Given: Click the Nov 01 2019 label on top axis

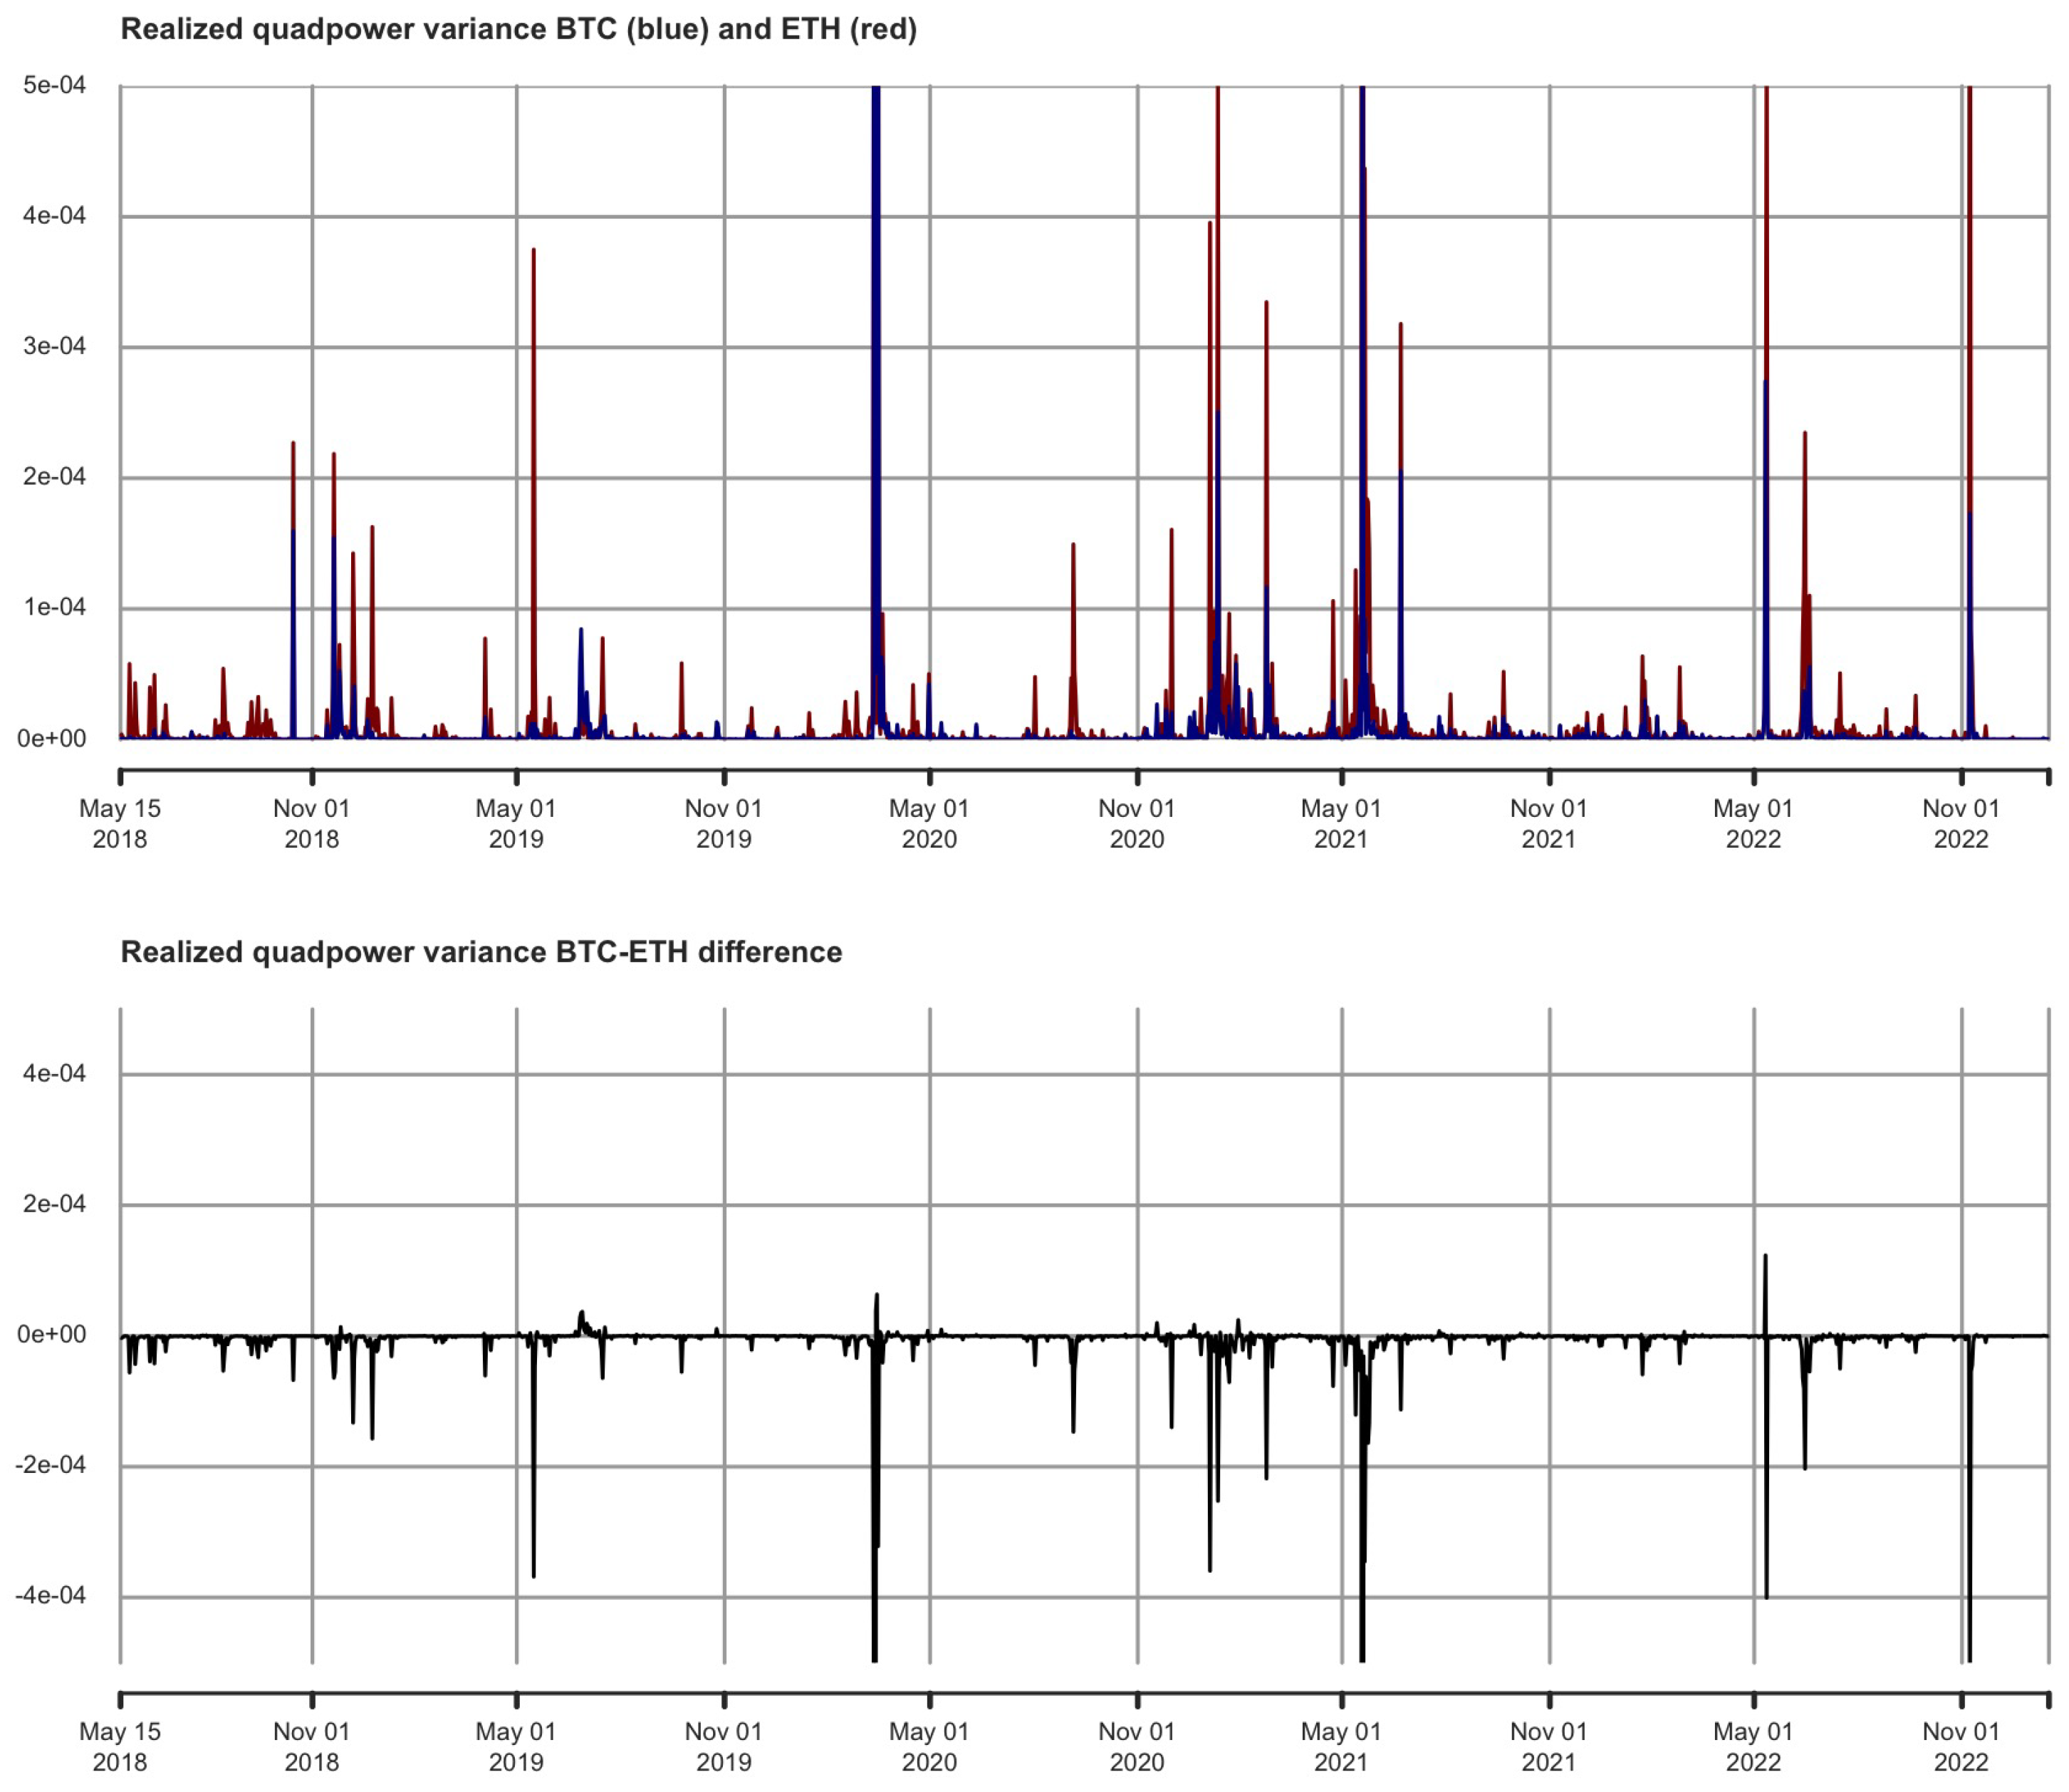Looking at the screenshot, I should pyautogui.click(x=724, y=823).
